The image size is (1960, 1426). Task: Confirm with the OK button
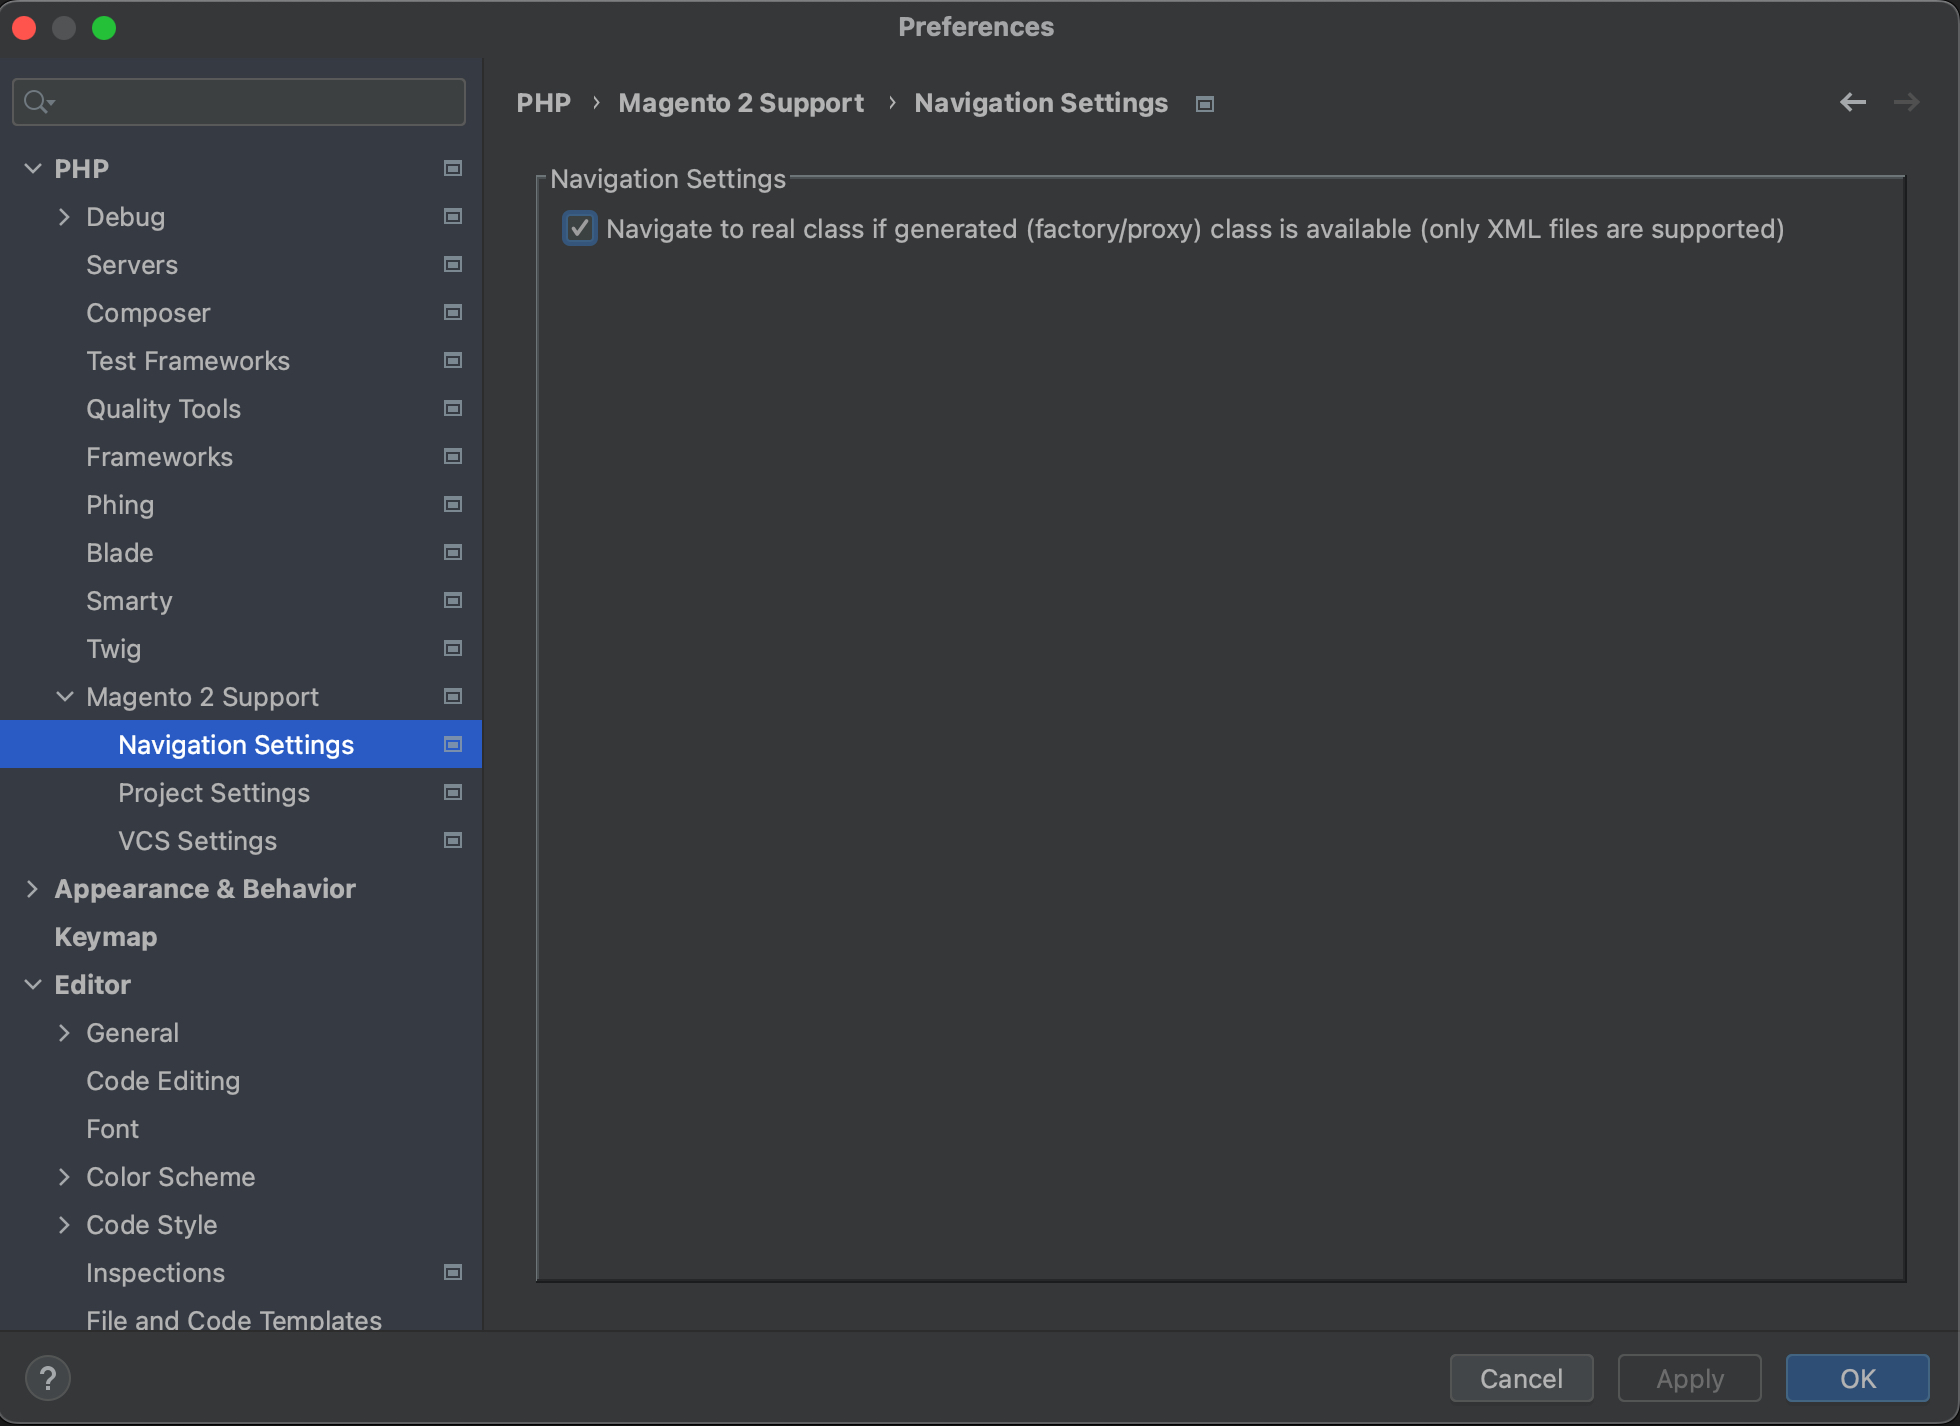[x=1857, y=1378]
